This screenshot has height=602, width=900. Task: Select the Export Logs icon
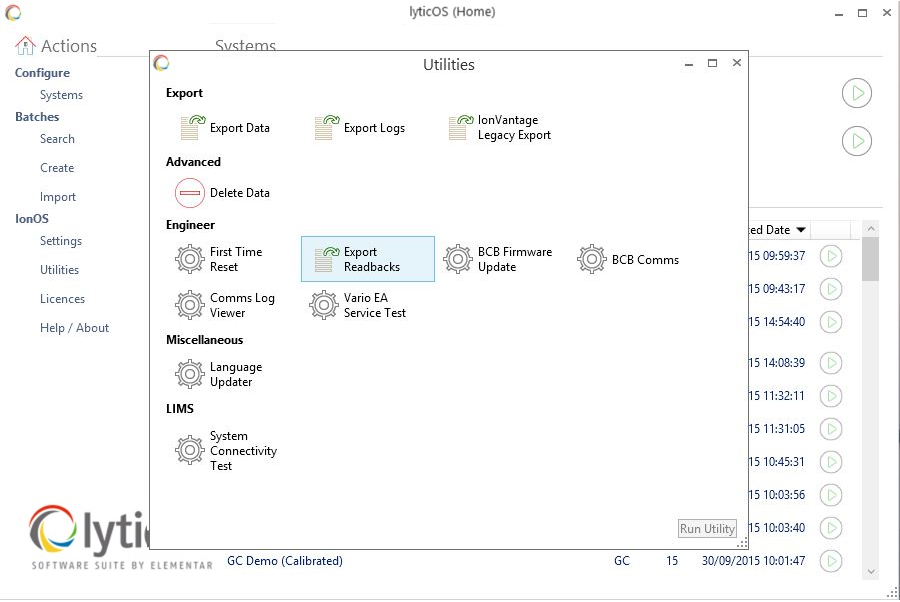pos(325,128)
